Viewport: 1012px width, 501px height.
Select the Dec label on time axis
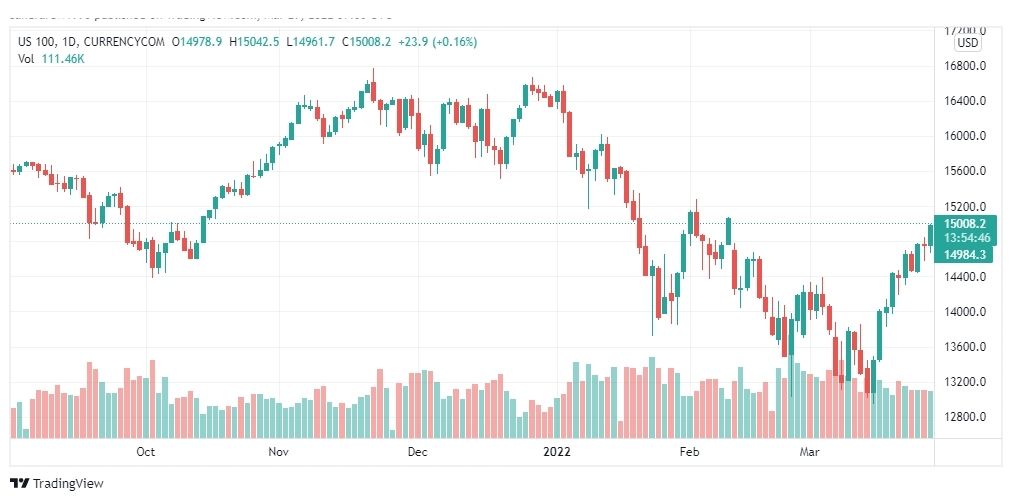tap(418, 452)
